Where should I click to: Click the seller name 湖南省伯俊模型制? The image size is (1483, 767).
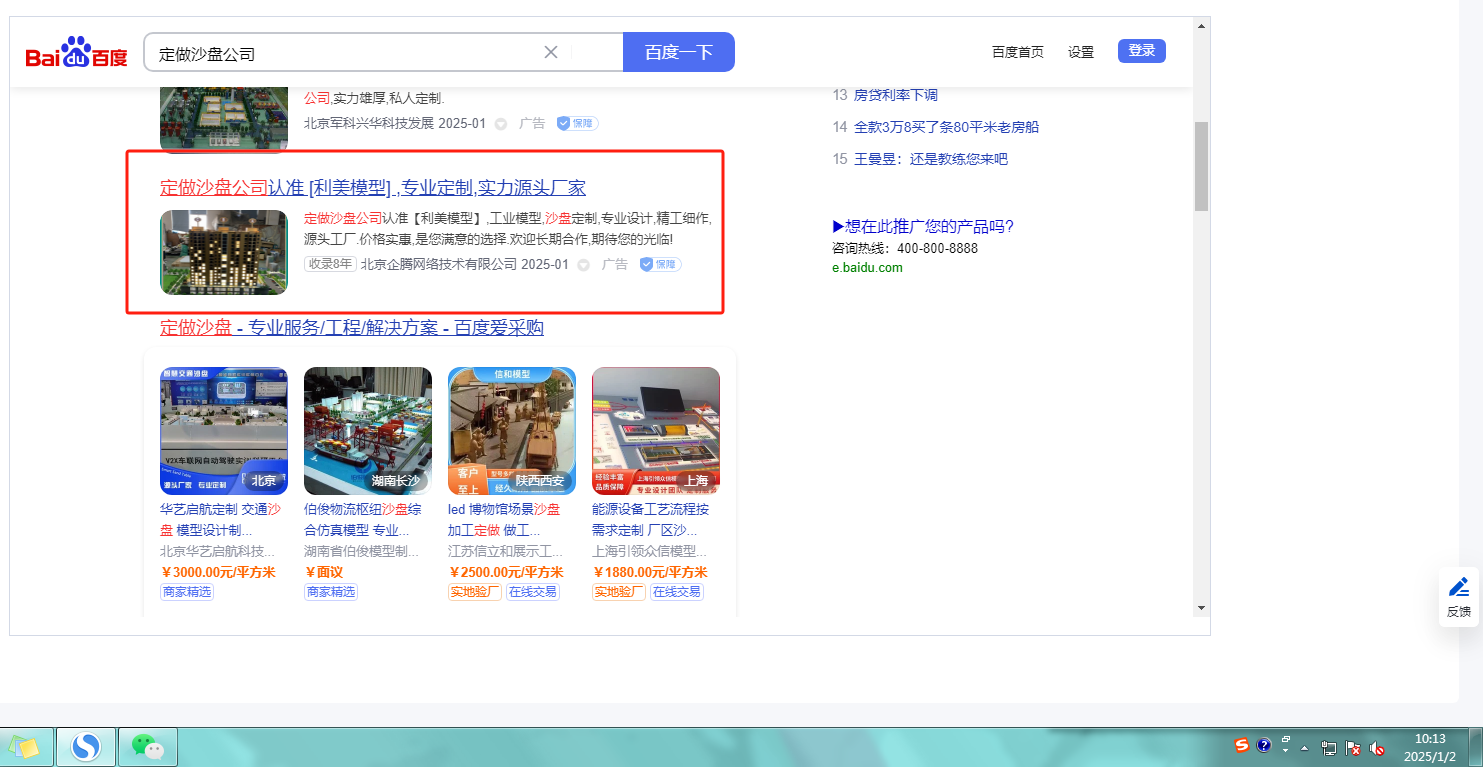[361, 551]
